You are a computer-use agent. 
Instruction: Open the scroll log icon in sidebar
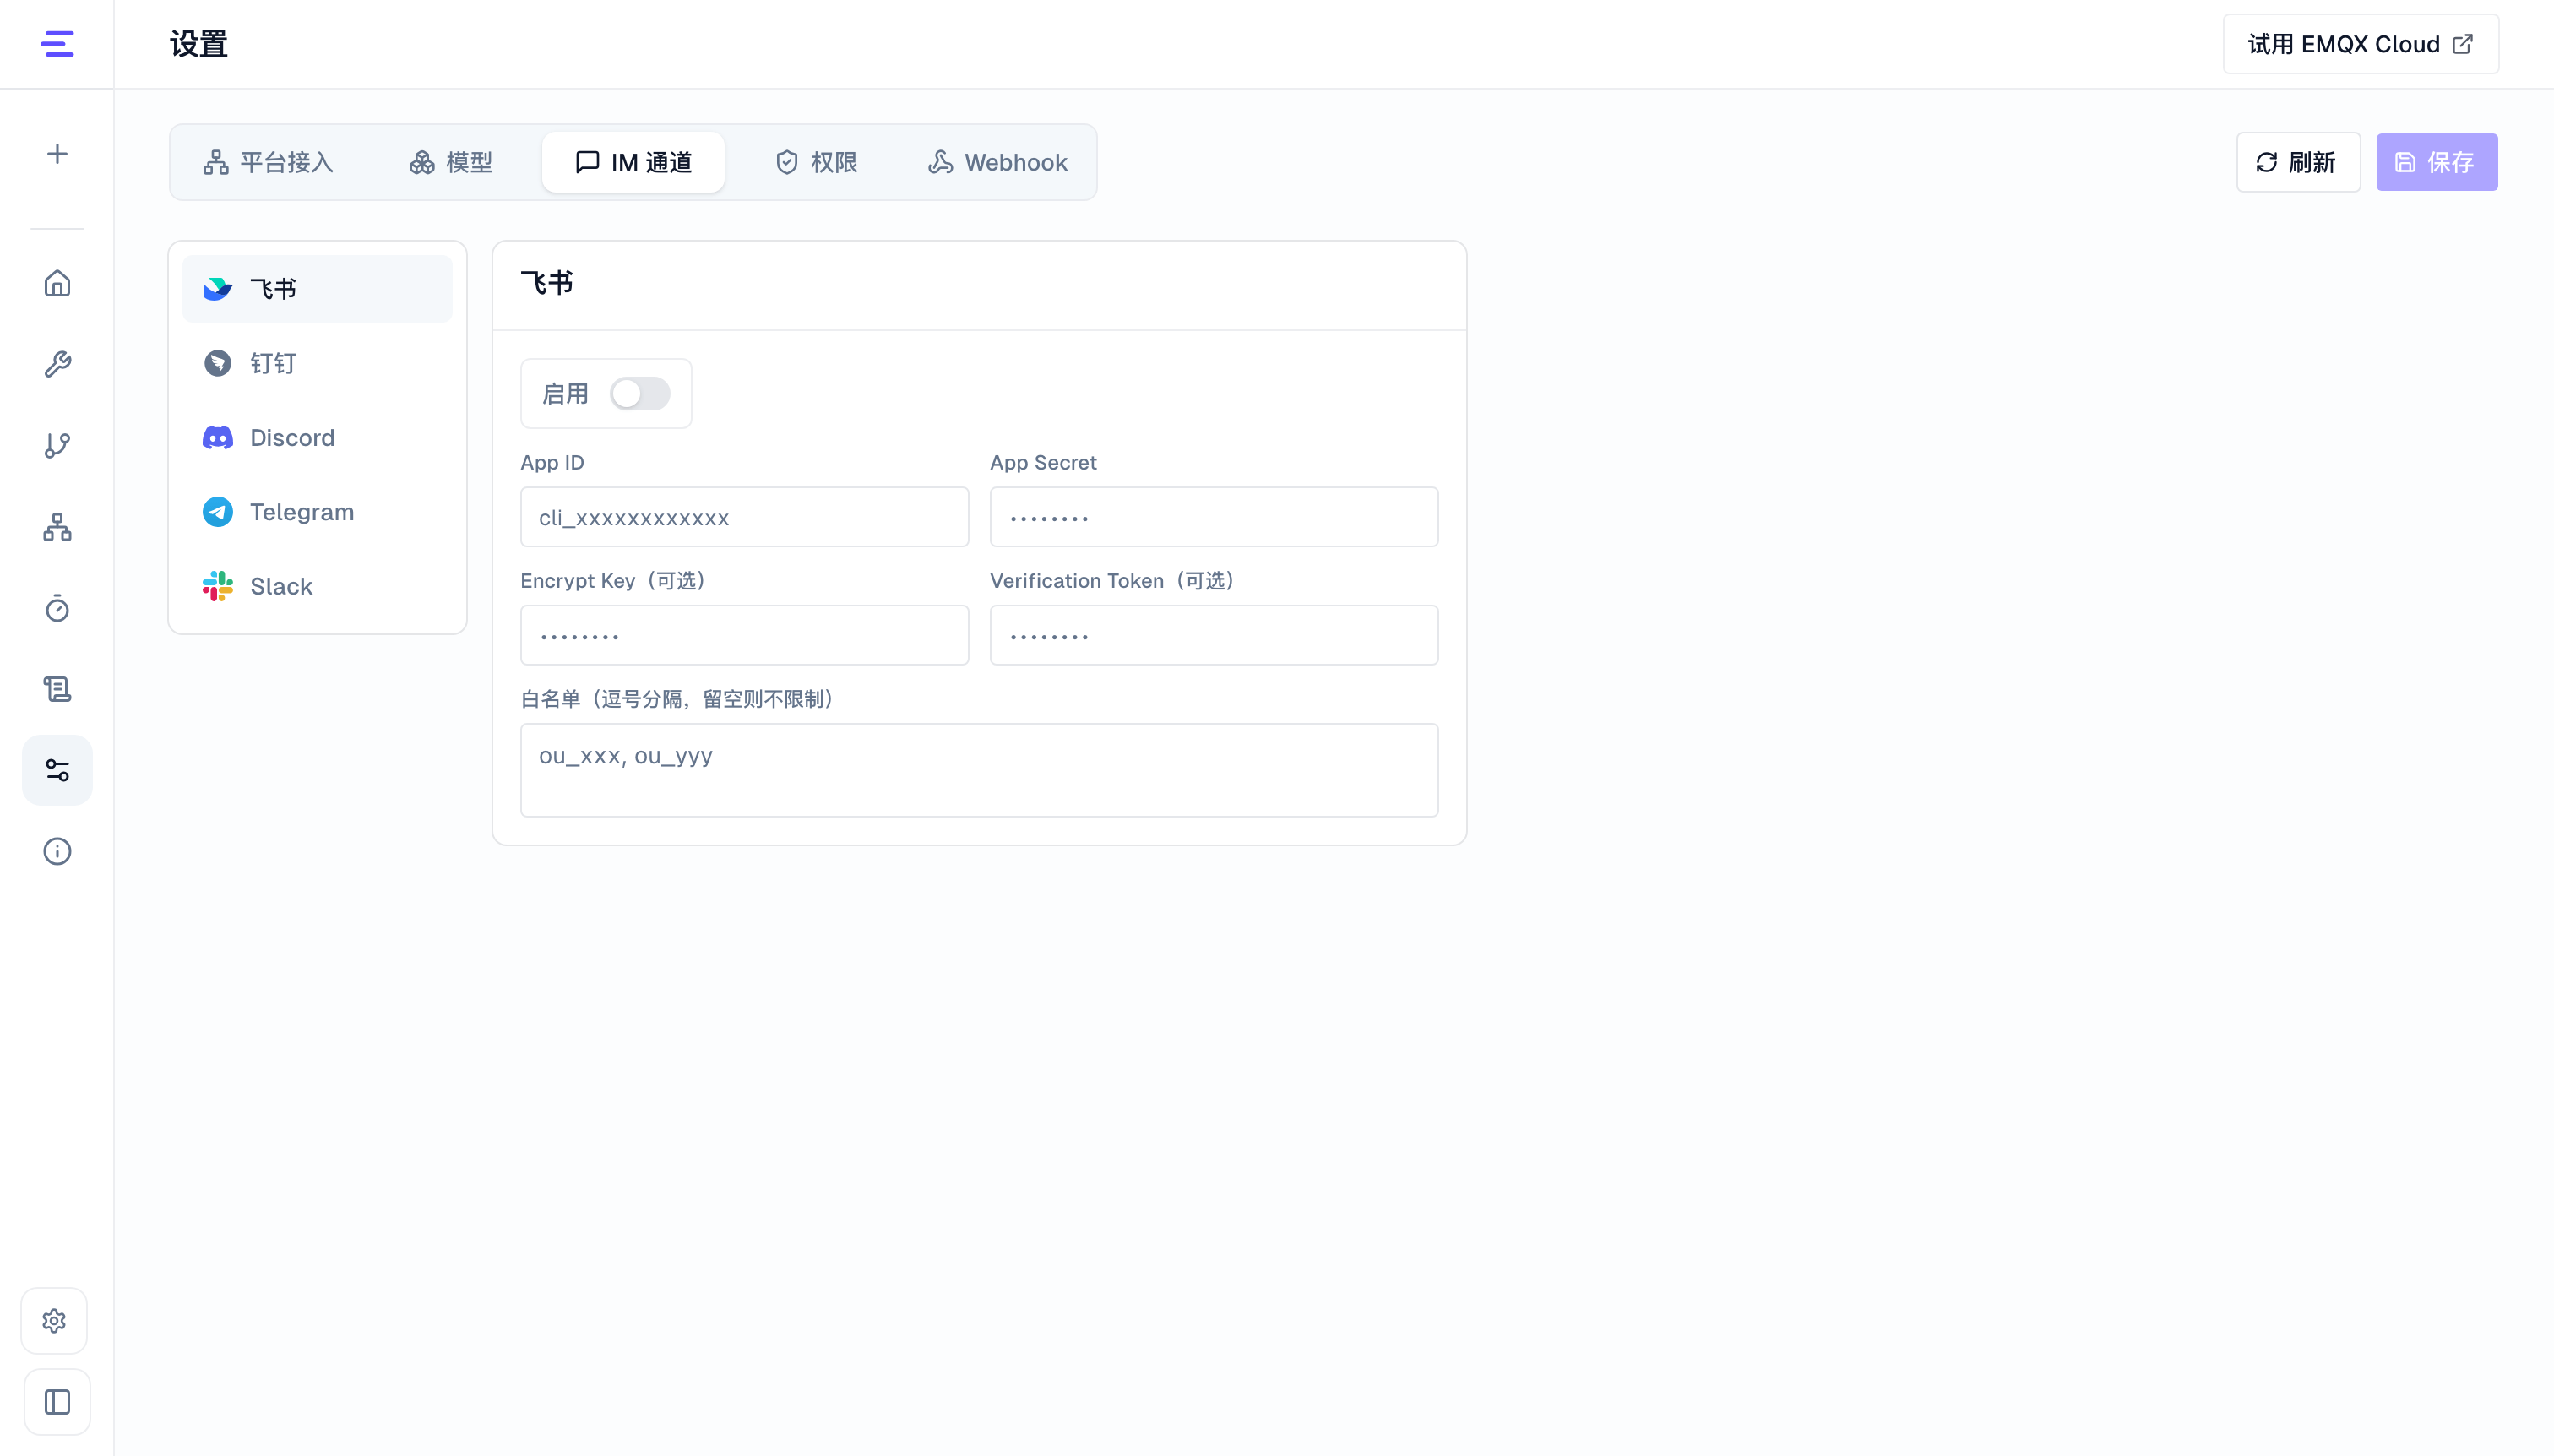tap(57, 689)
